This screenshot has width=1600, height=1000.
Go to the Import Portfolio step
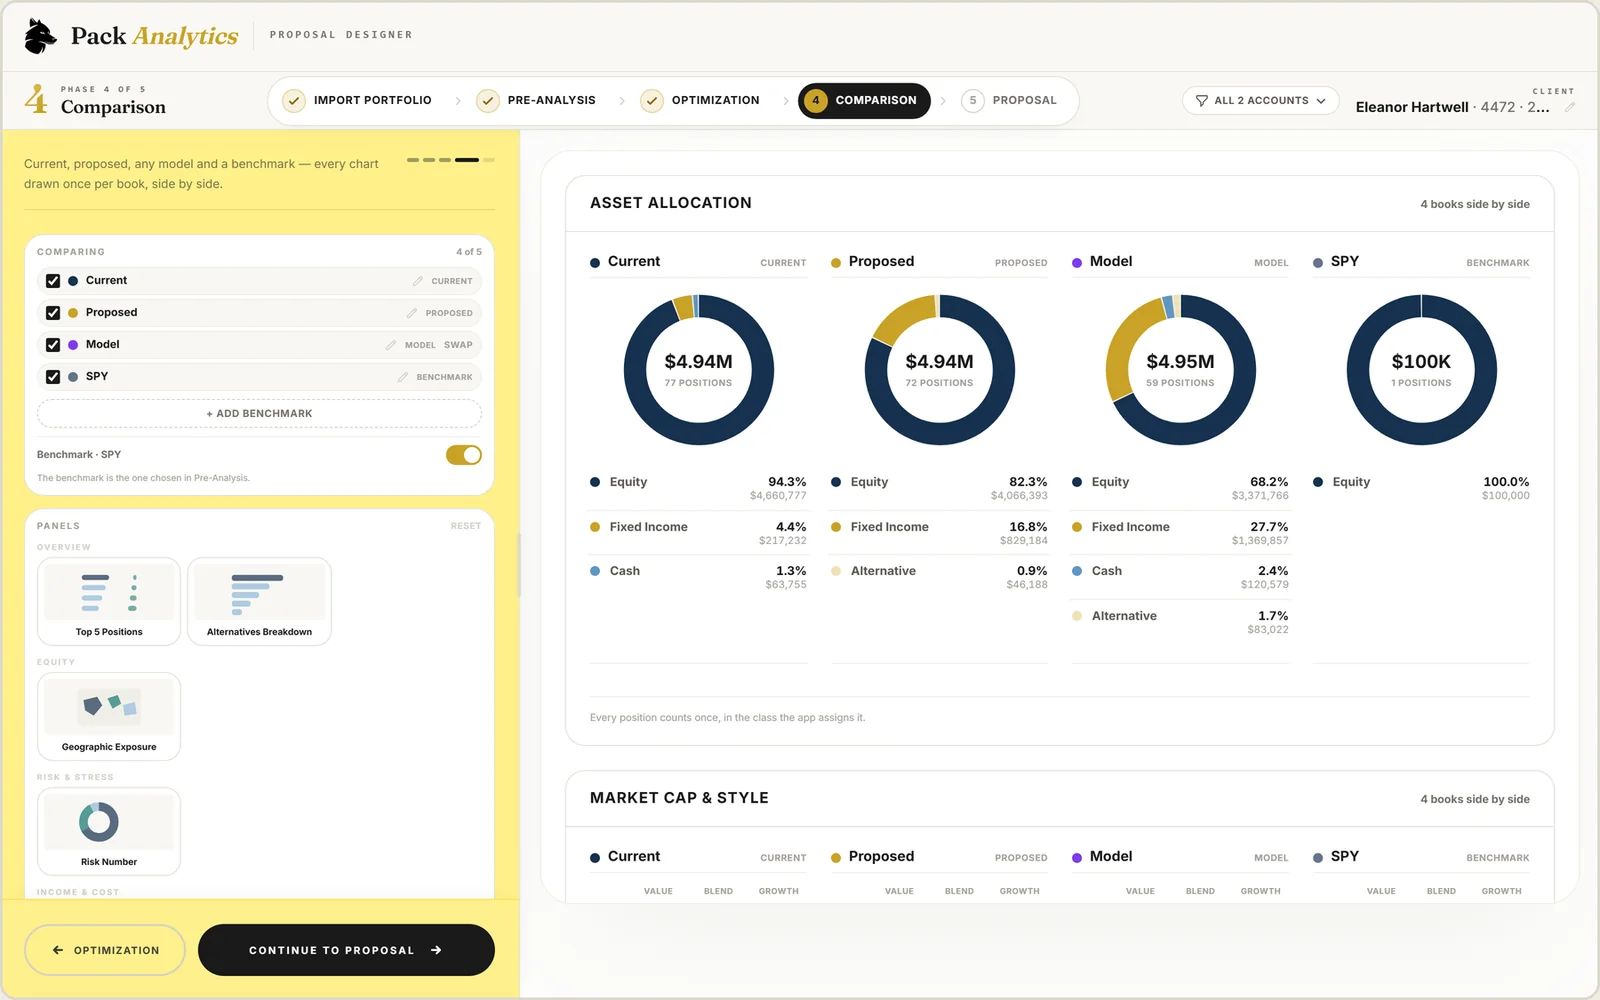(359, 101)
